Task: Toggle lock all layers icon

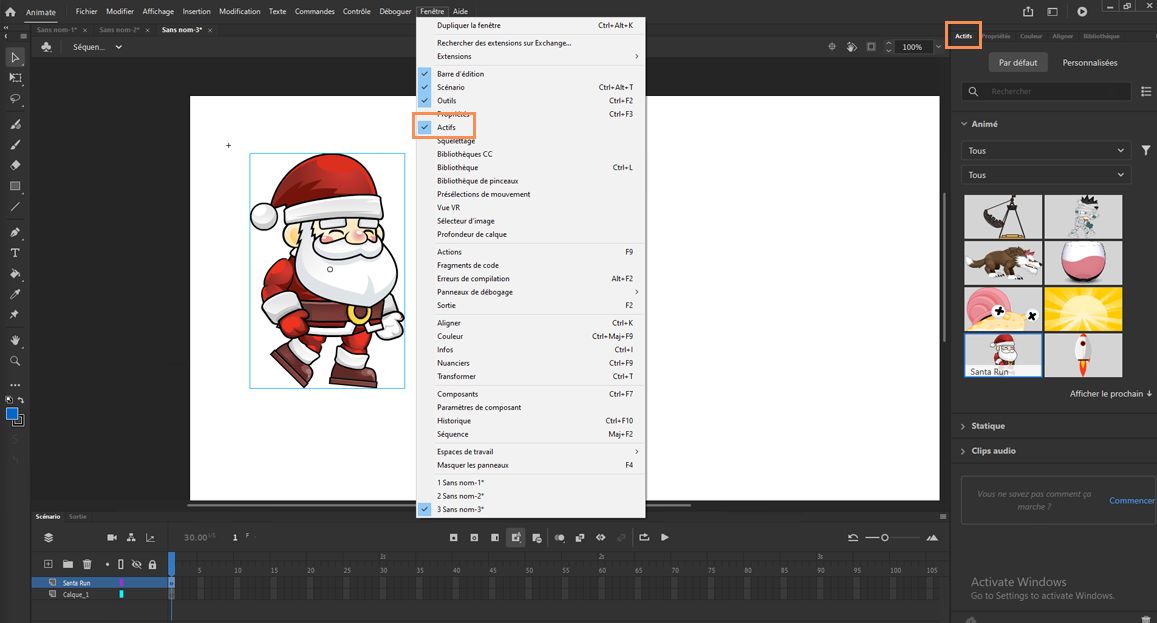Action: point(152,564)
